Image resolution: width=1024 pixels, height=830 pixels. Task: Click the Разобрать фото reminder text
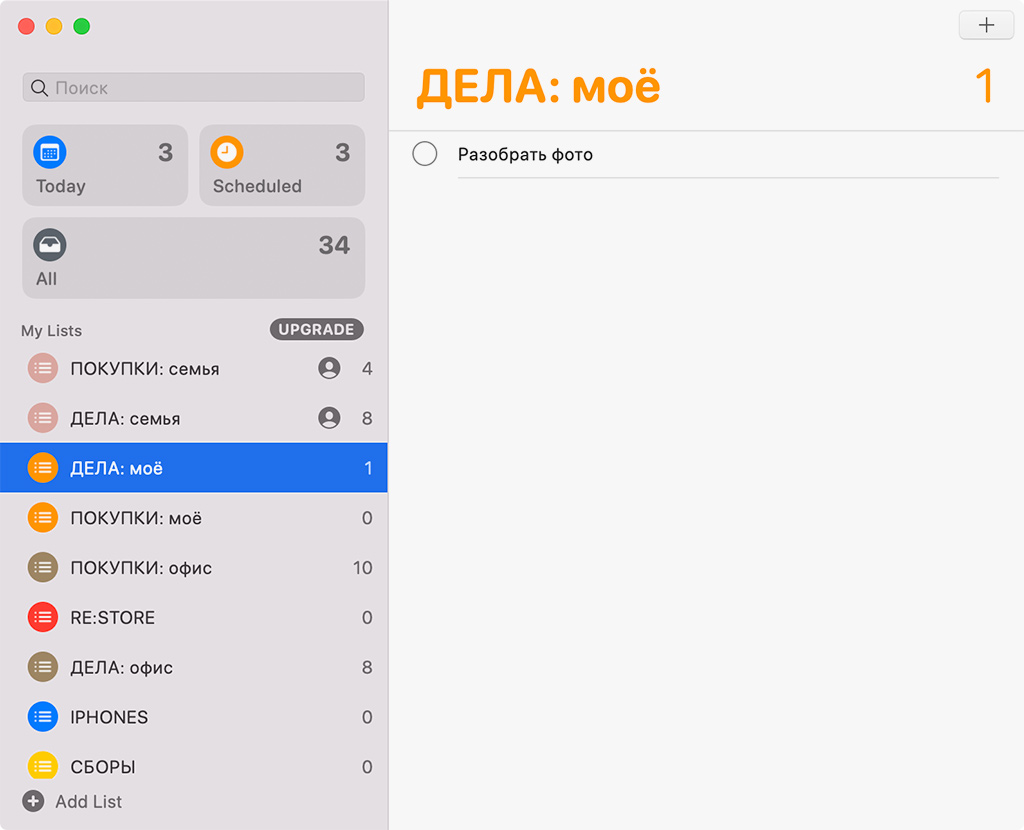pyautogui.click(x=525, y=155)
